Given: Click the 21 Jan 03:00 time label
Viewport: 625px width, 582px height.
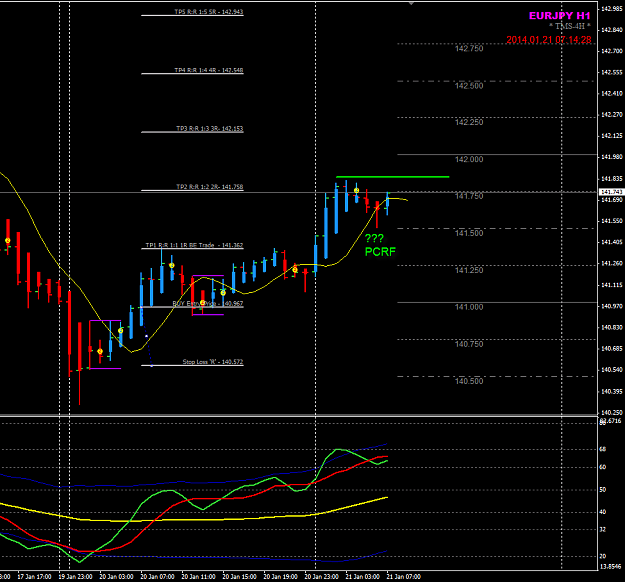Looking at the screenshot, I should tap(362, 577).
